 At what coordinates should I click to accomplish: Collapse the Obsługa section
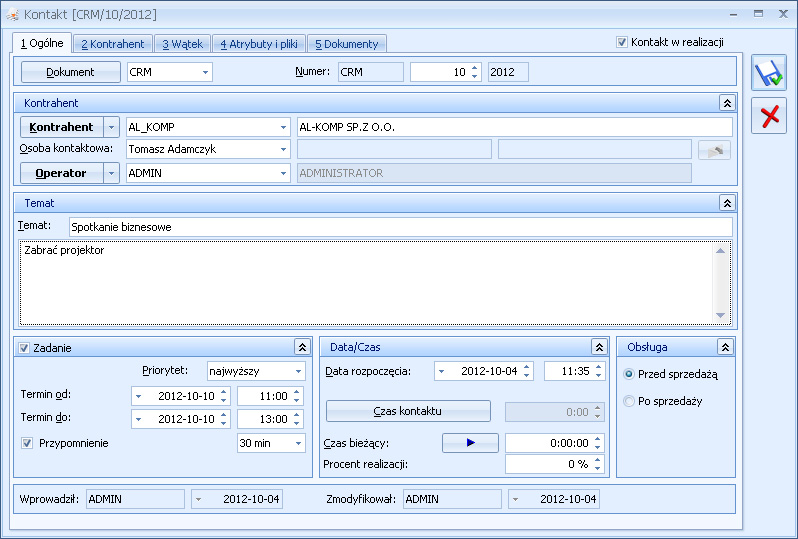(725, 348)
